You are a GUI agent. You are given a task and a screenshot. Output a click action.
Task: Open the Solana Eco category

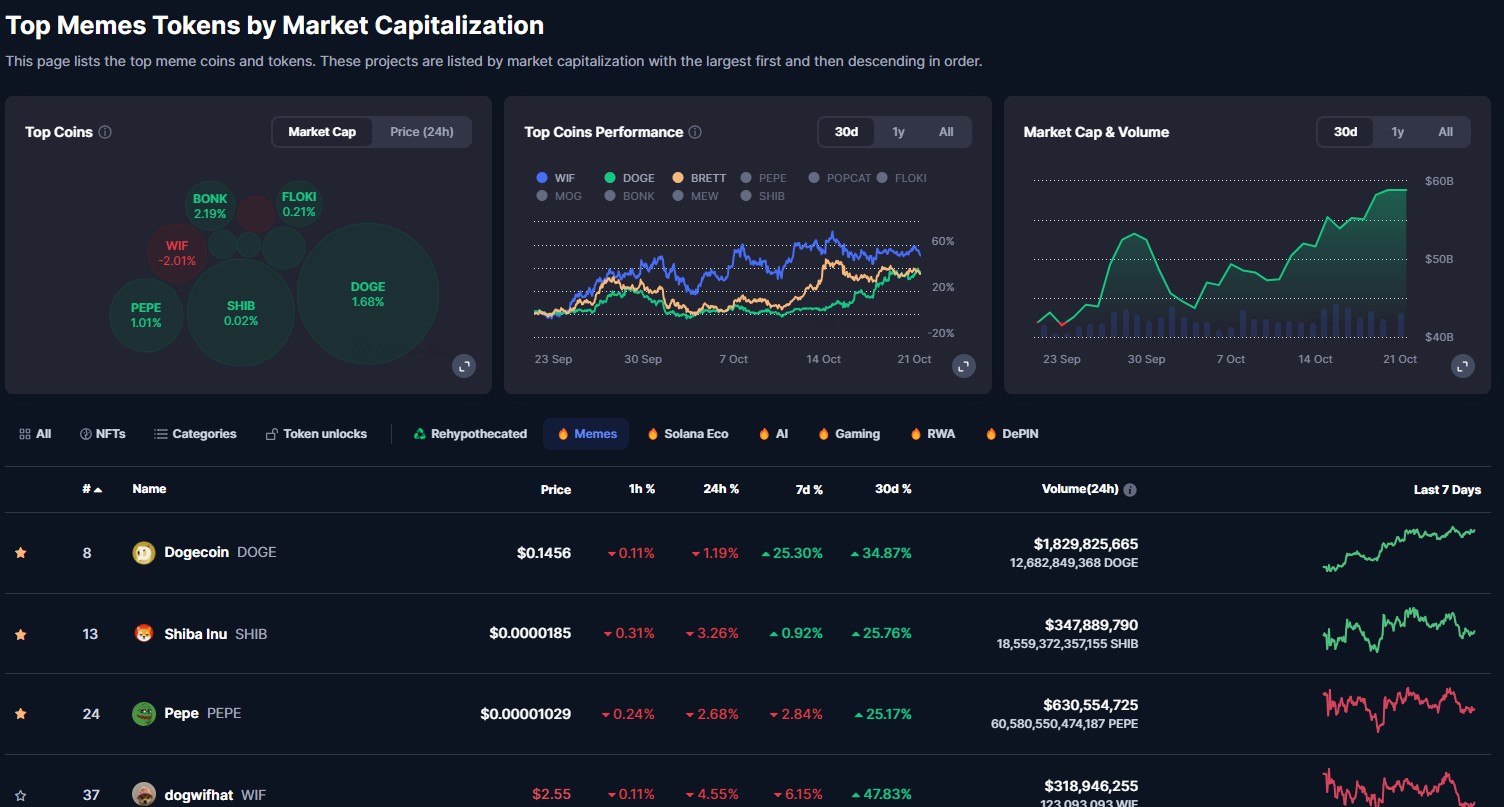click(x=688, y=434)
